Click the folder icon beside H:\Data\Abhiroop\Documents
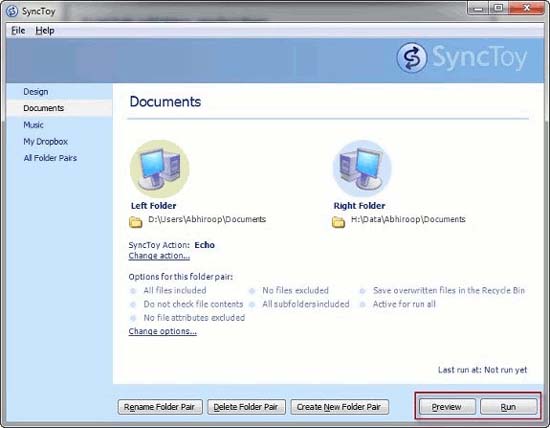 (x=338, y=222)
